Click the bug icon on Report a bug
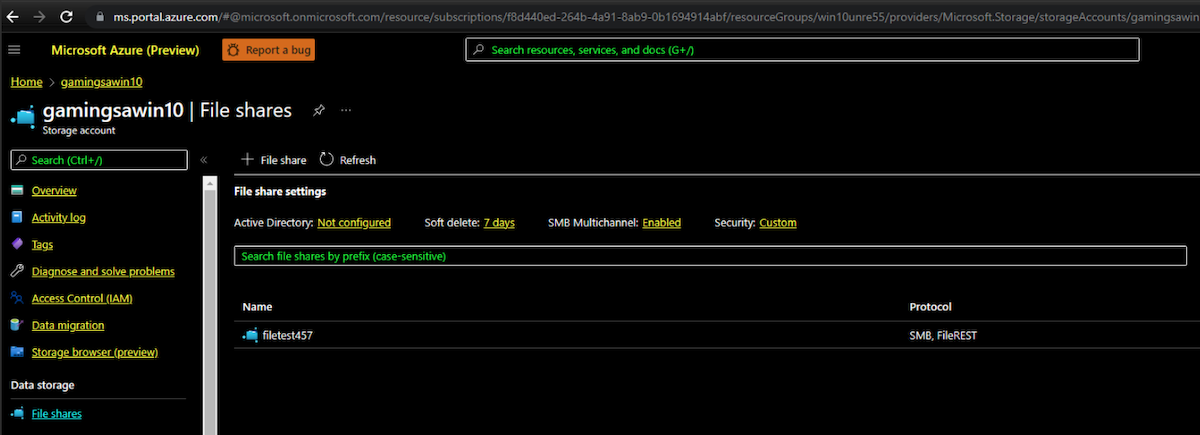1200x435 pixels. point(232,50)
